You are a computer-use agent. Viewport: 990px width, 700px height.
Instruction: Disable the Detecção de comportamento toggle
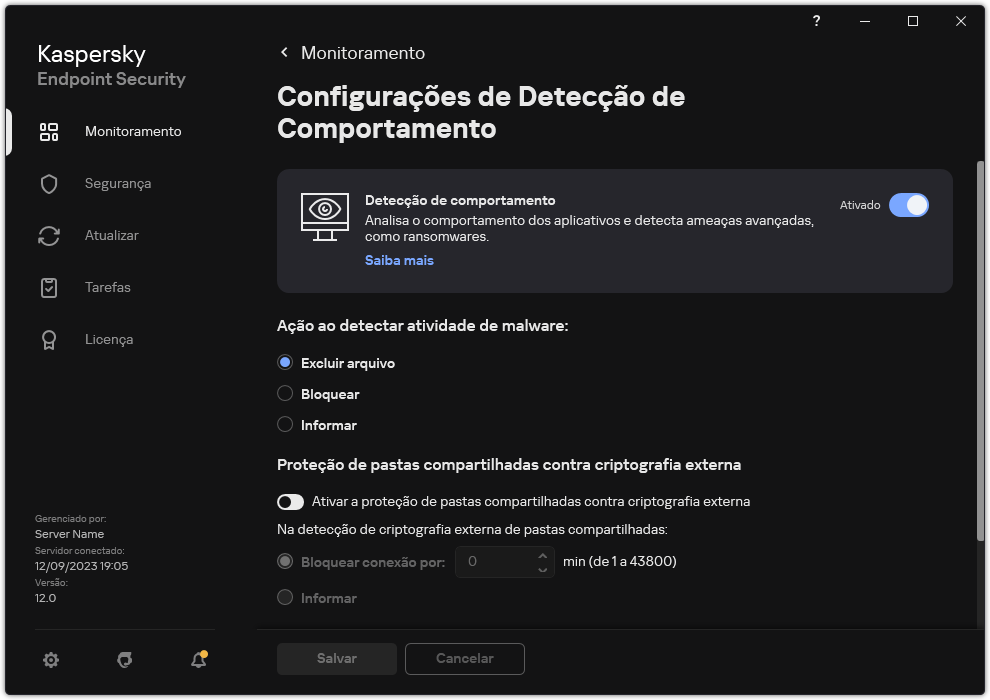tap(910, 204)
